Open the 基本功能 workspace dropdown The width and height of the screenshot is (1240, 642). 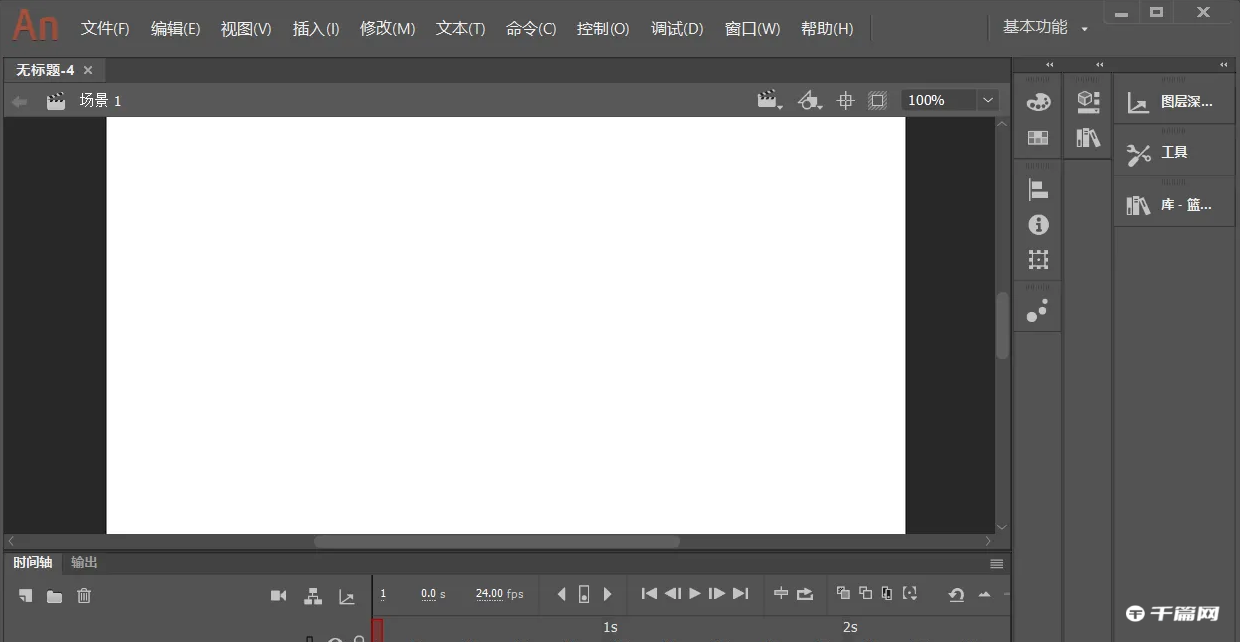coord(1043,27)
